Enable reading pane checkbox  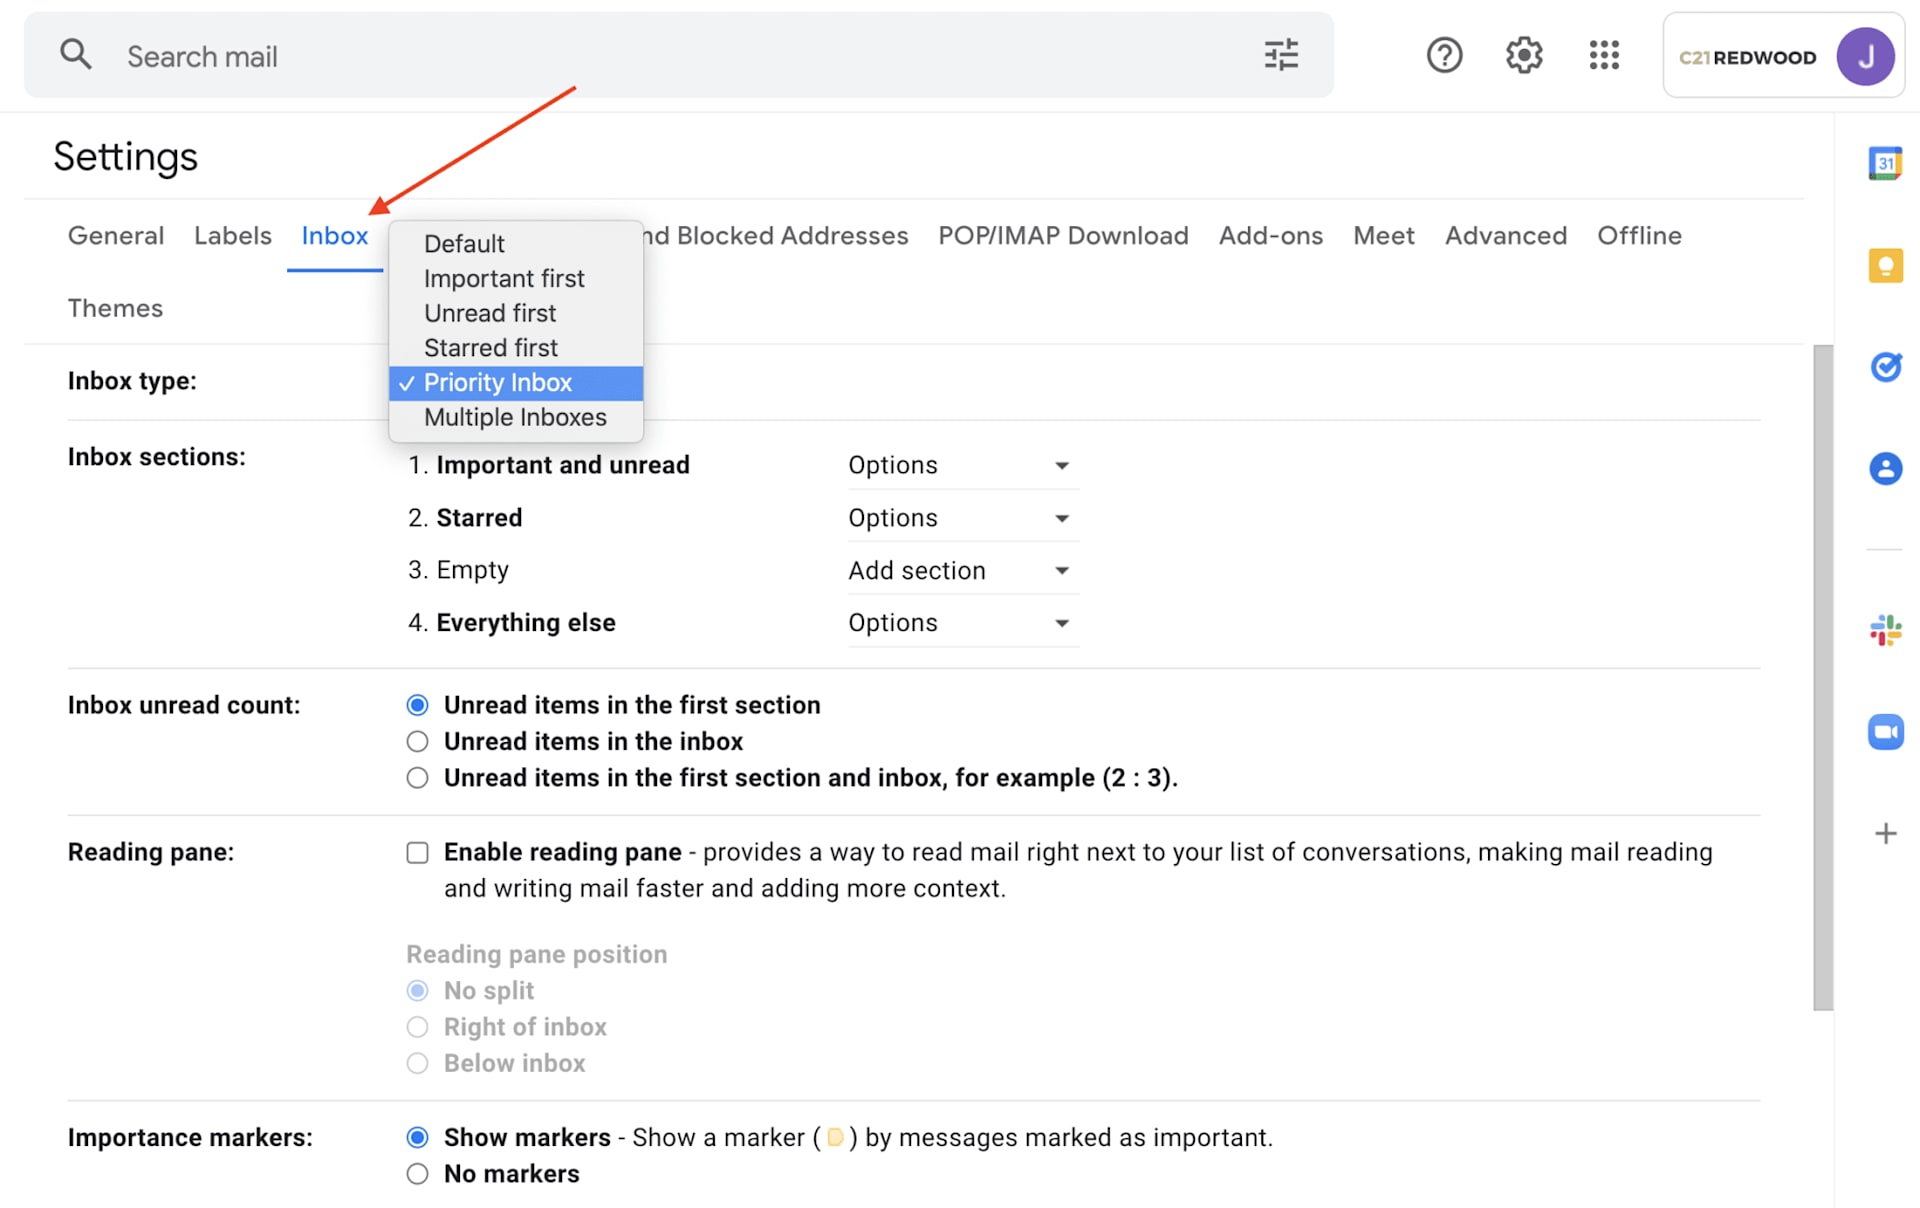(417, 853)
